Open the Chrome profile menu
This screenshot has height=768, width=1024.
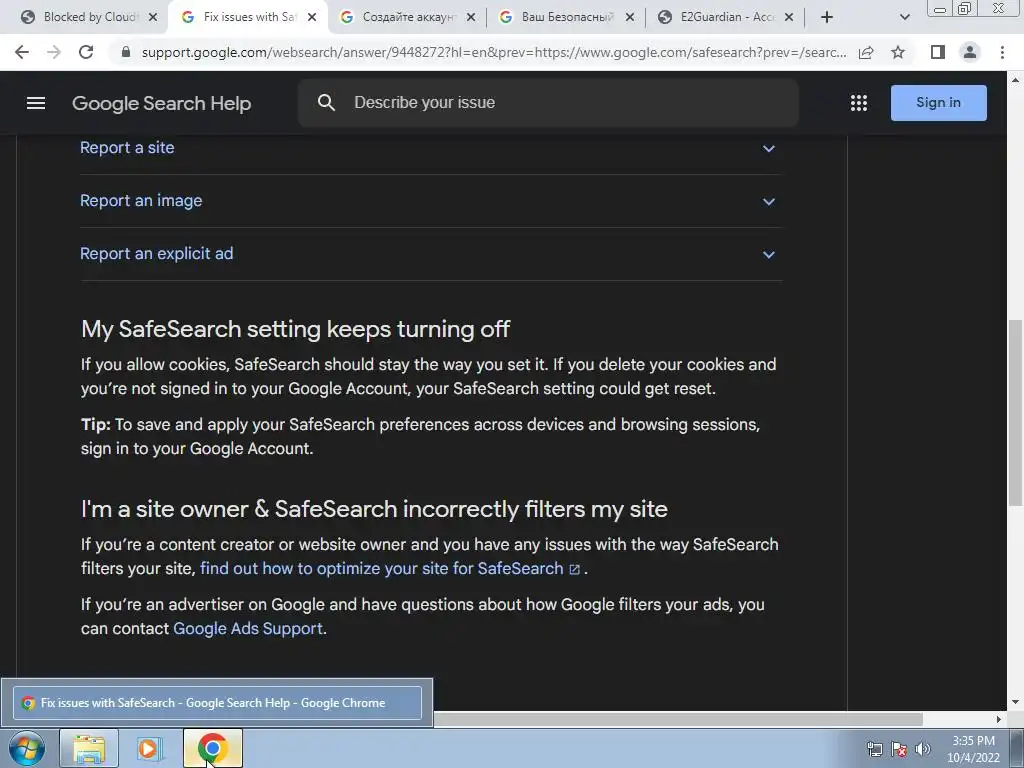tap(970, 52)
